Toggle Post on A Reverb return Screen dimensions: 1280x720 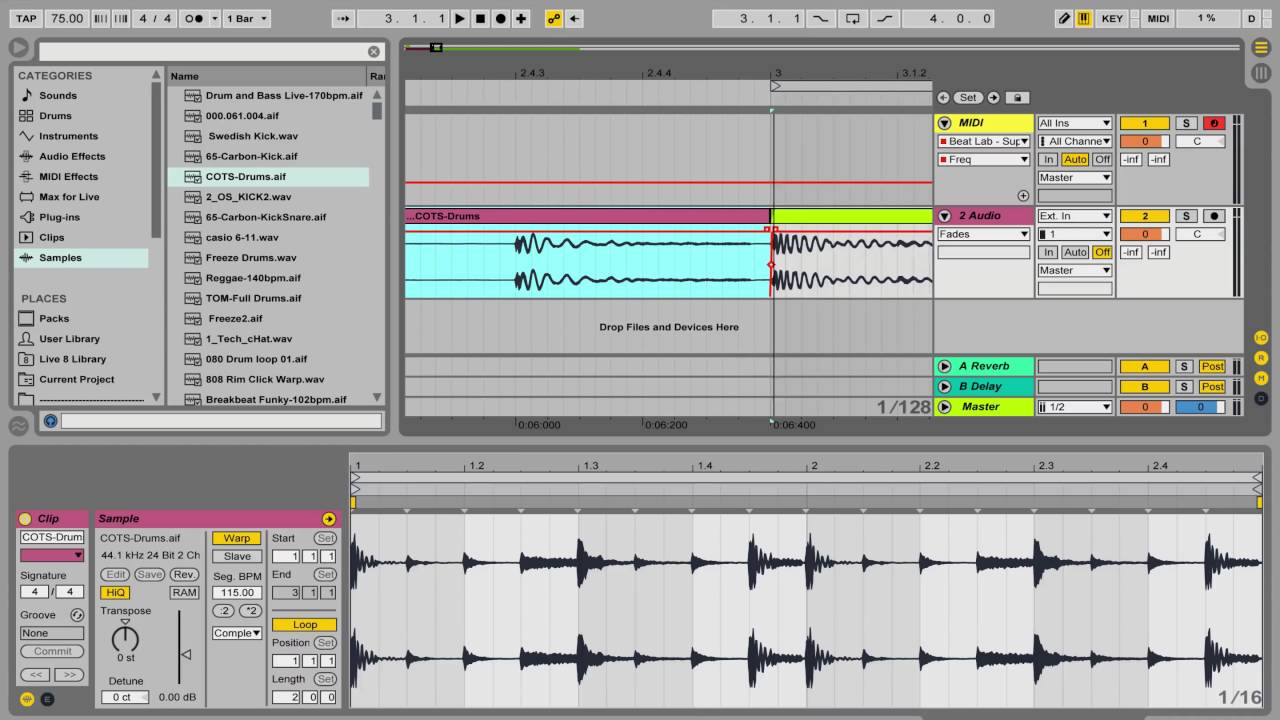pos(1212,366)
